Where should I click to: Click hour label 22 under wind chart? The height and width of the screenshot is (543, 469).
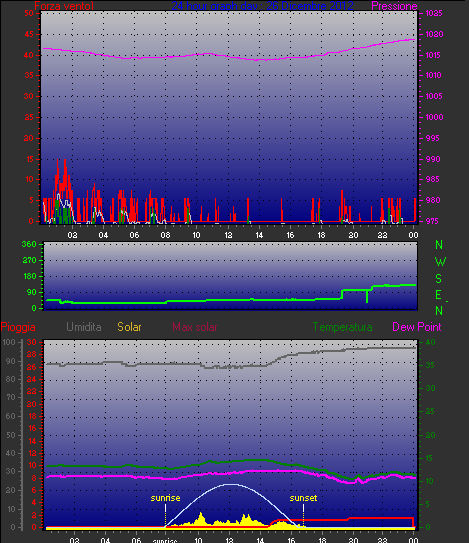[382, 235]
